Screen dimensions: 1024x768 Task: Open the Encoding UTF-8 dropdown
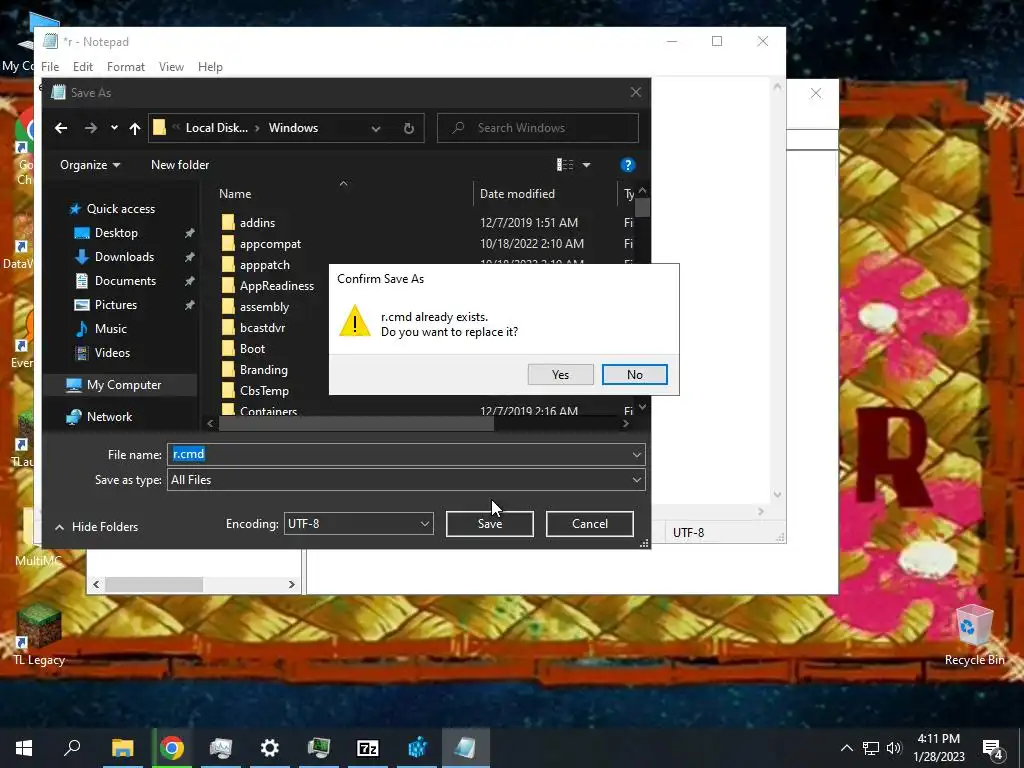tap(359, 524)
